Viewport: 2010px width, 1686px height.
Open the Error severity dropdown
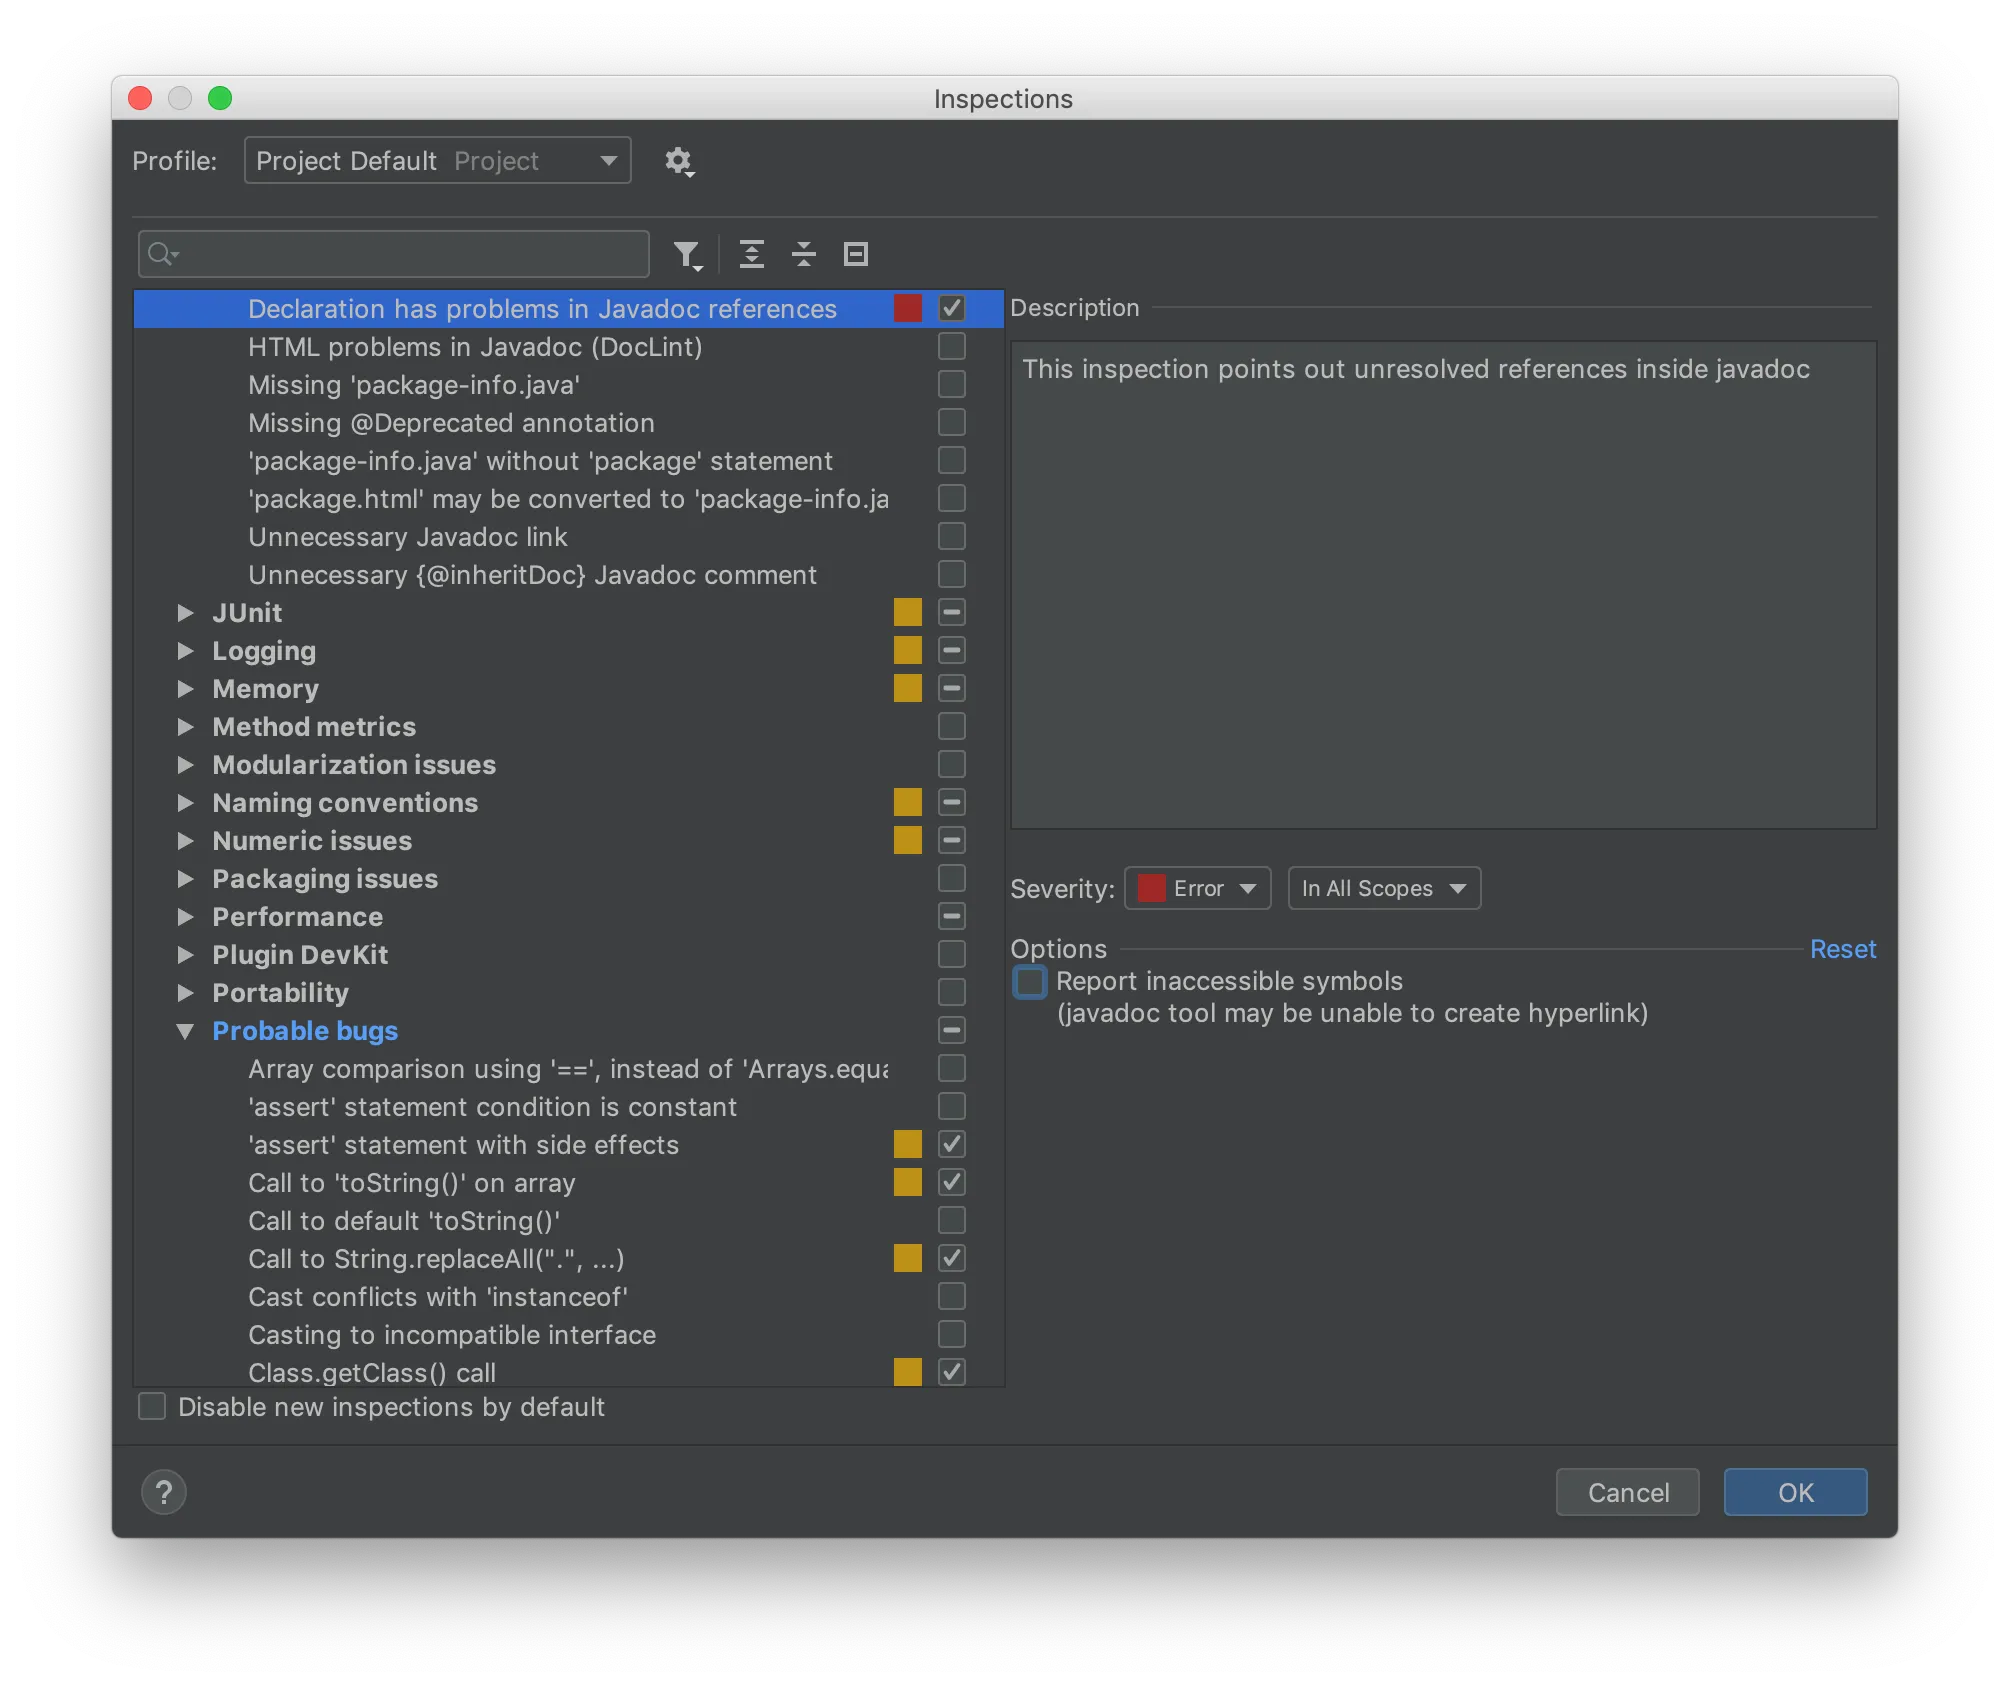[x=1197, y=888]
